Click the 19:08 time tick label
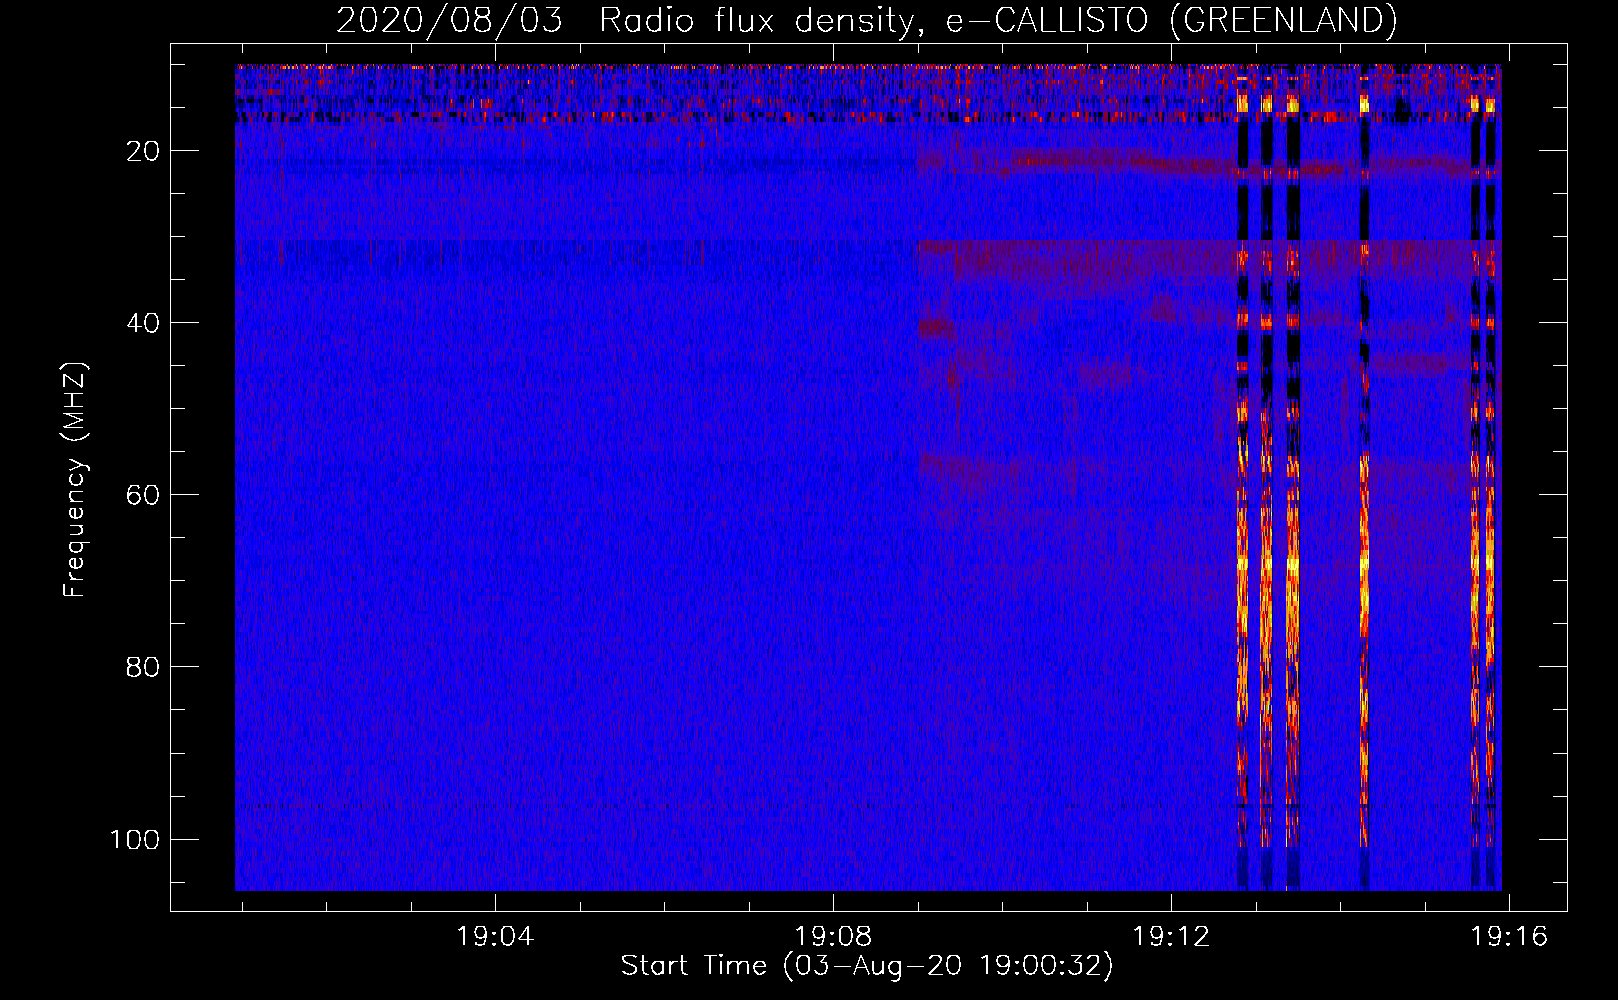1618x1000 pixels. pyautogui.click(x=833, y=937)
